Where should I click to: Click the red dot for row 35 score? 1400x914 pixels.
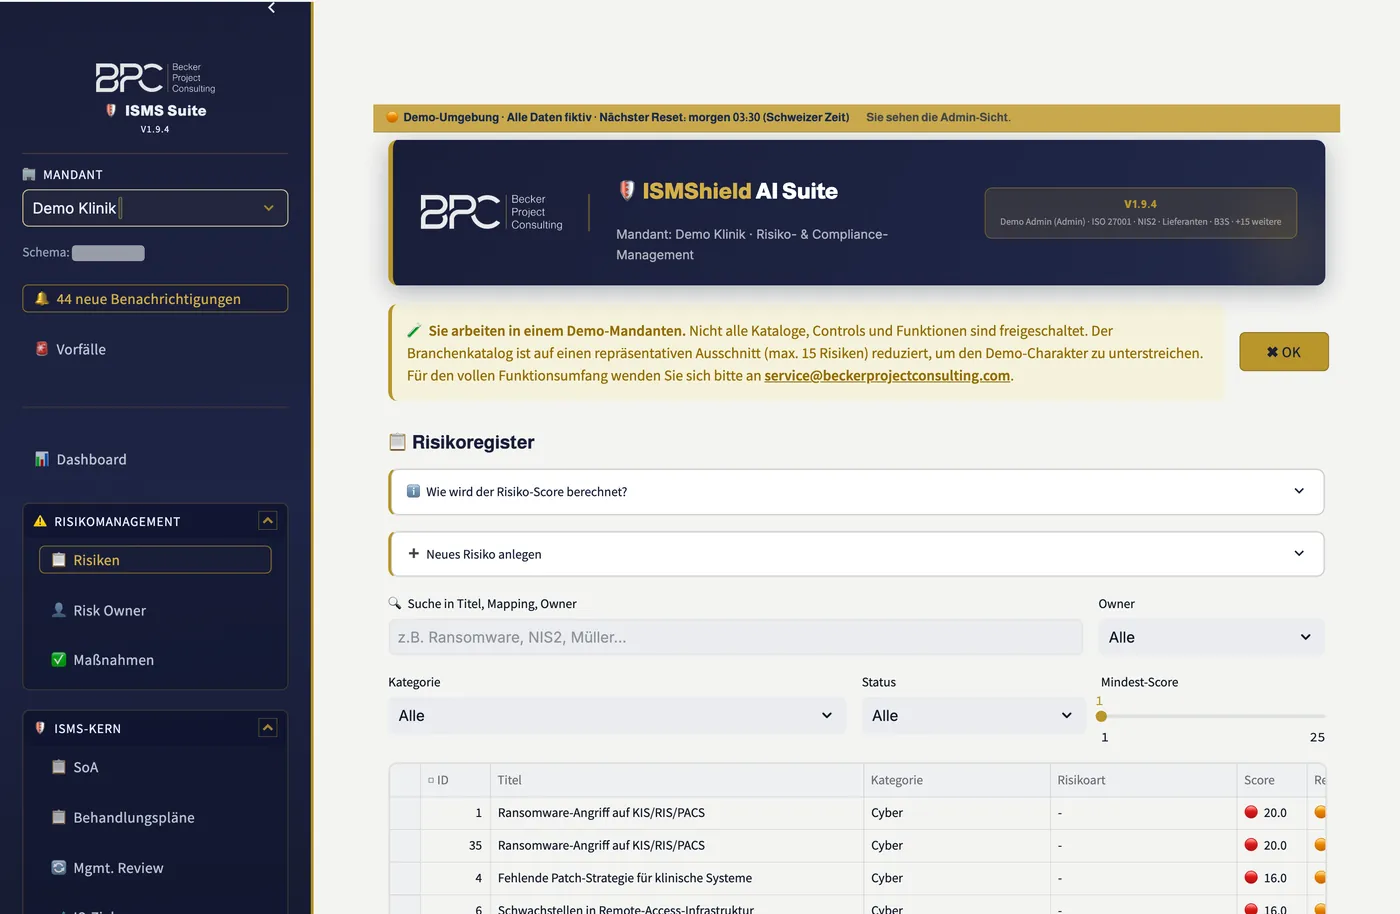(1251, 845)
